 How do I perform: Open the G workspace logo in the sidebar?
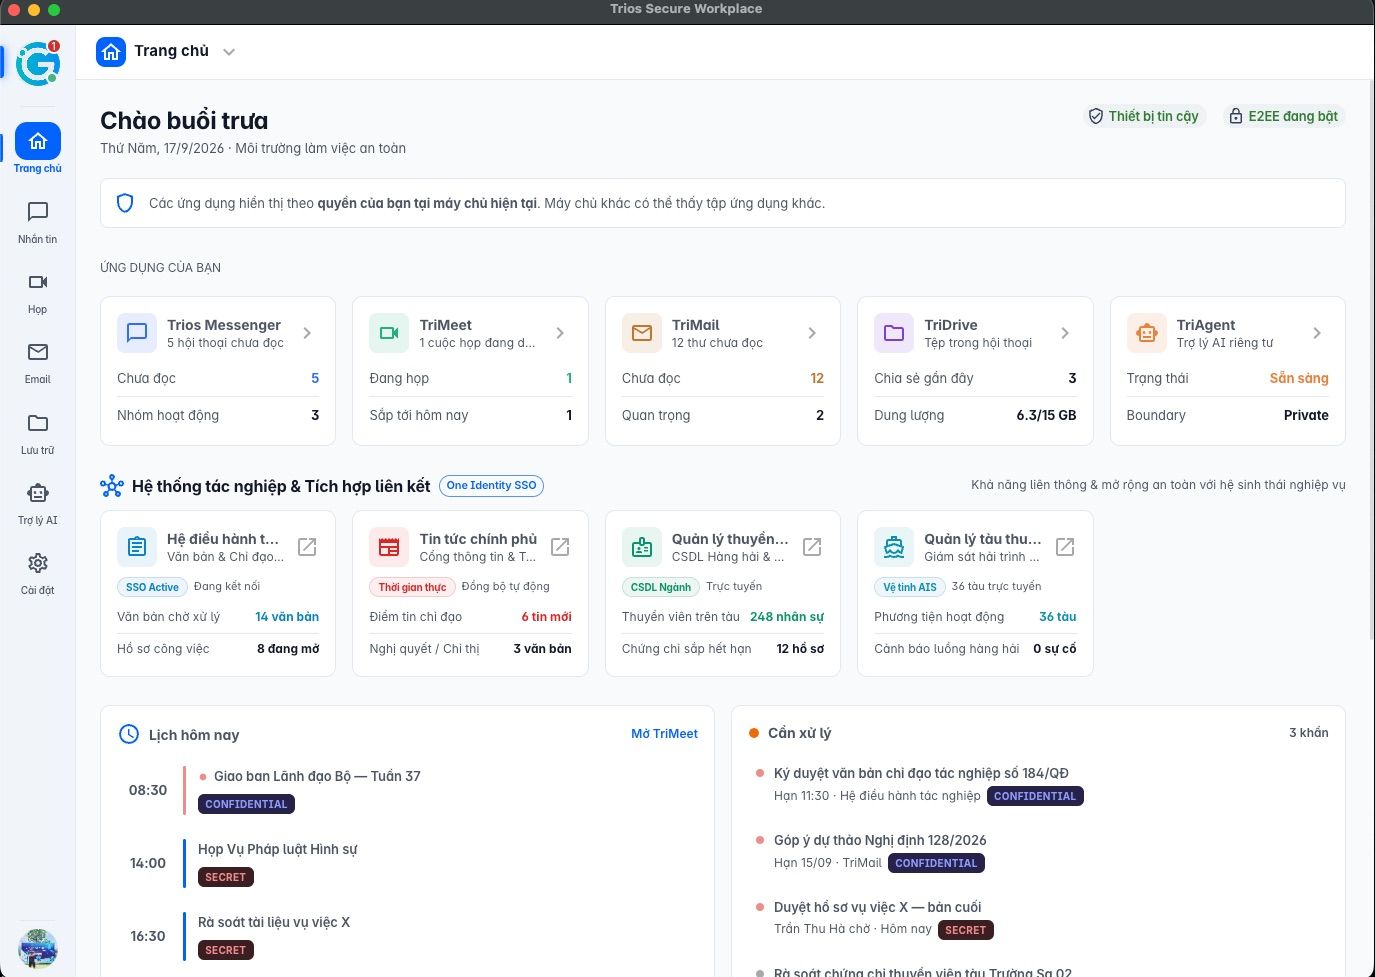coord(38,64)
